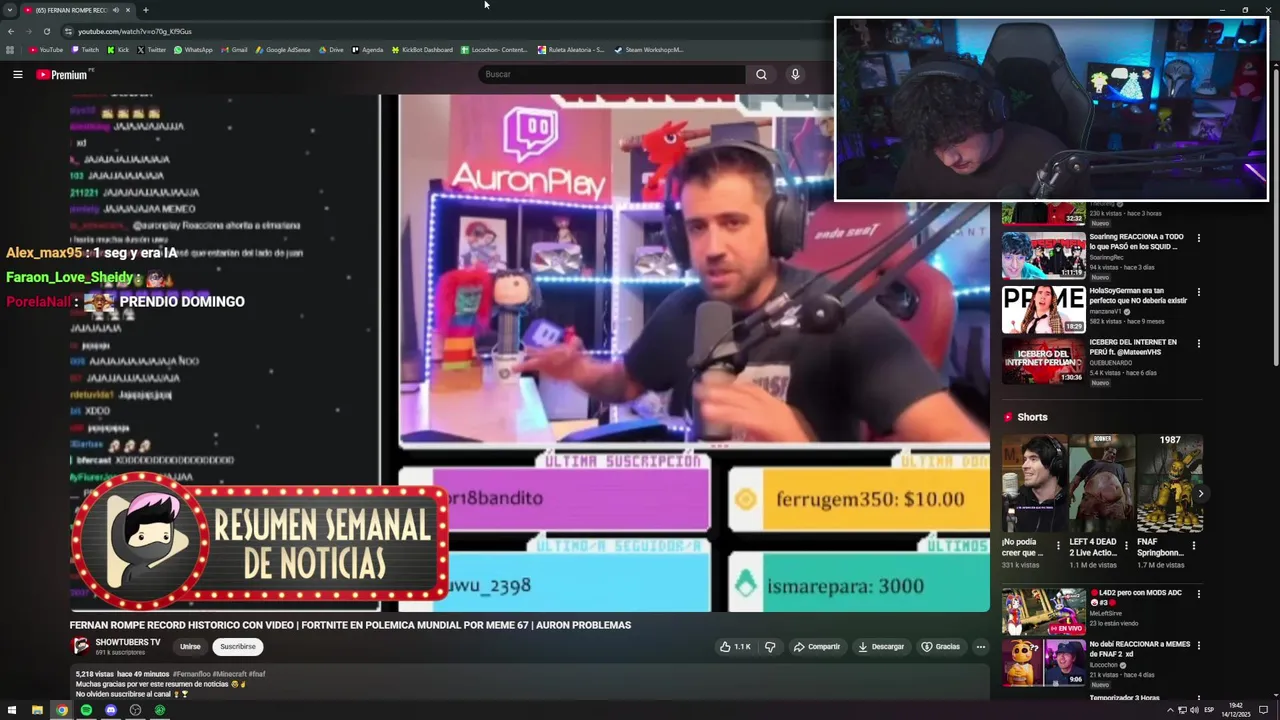Click the search magnifier button
The width and height of the screenshot is (1280, 720).
pos(761,74)
